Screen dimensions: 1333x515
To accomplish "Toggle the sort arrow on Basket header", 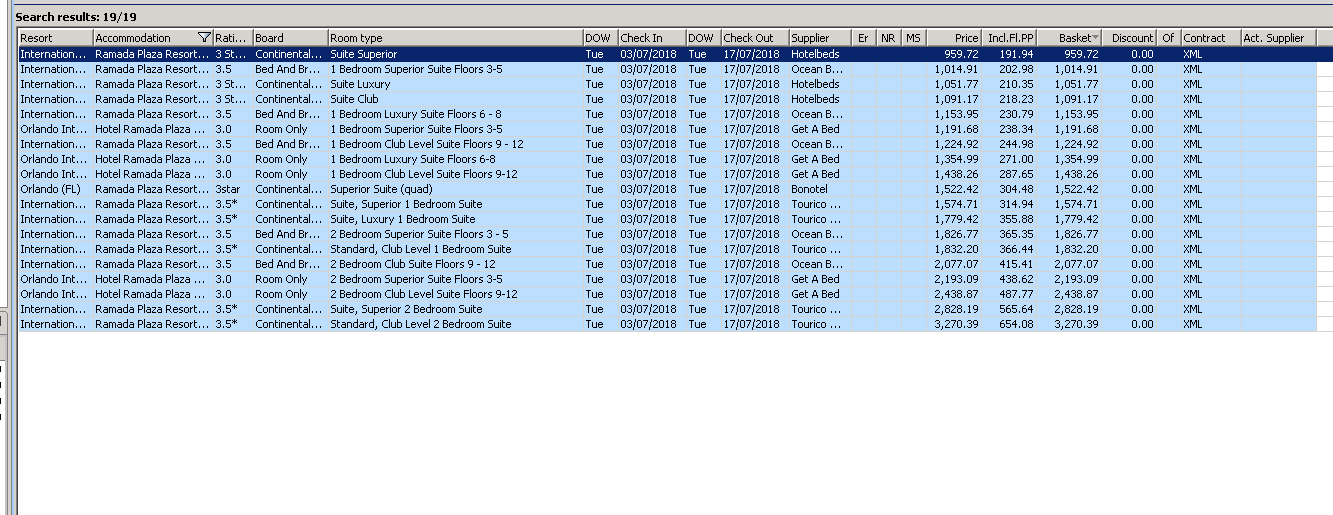I will [x=1096, y=38].
